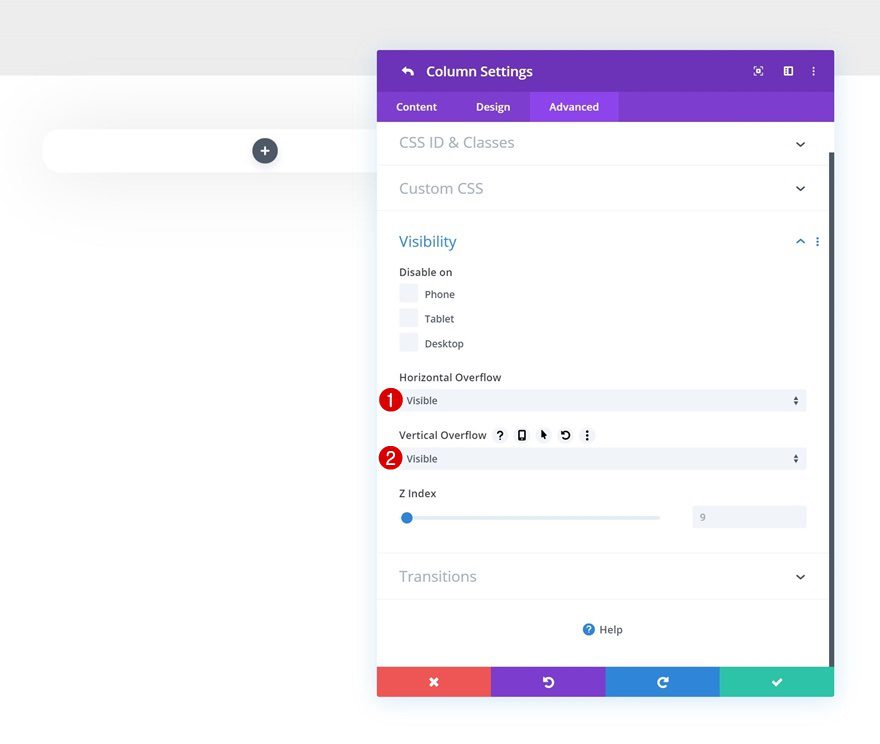Save changes with the green checkmark button

coord(777,681)
